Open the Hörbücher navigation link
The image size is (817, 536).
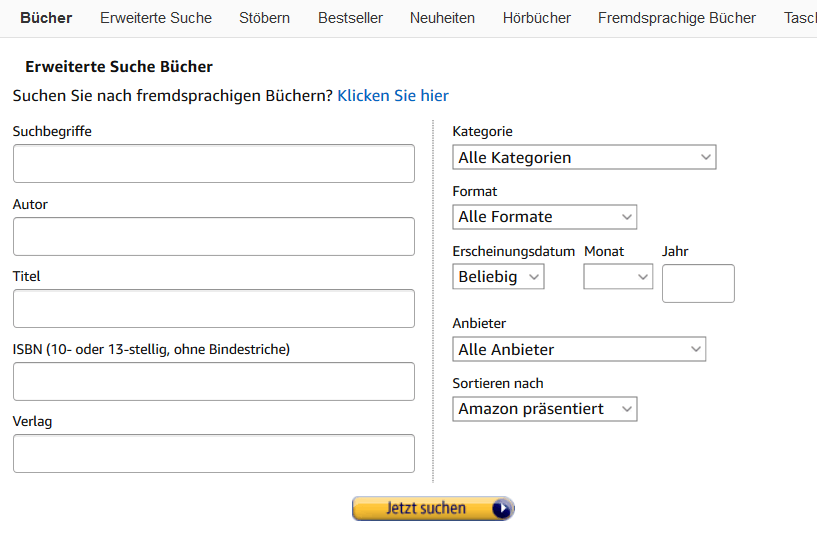point(537,18)
